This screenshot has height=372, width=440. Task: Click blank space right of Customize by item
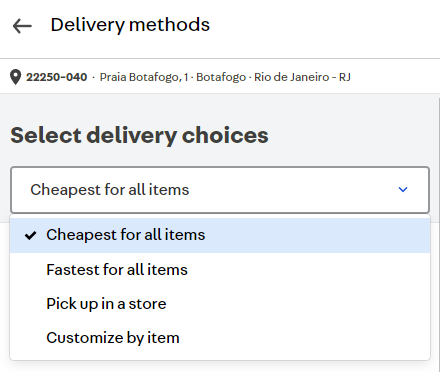click(x=303, y=338)
